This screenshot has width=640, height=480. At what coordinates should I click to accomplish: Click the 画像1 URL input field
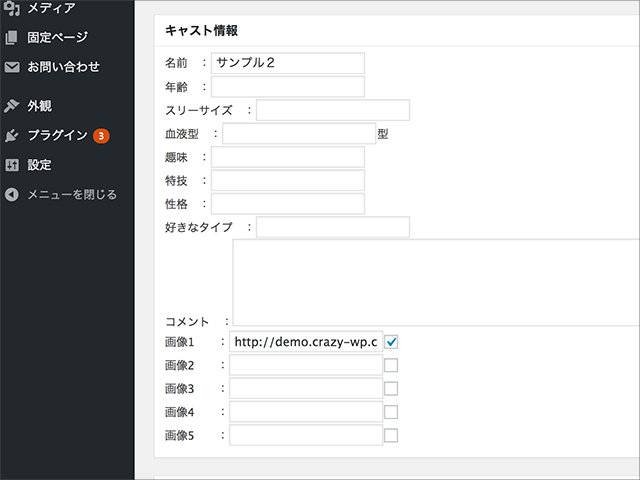[305, 342]
